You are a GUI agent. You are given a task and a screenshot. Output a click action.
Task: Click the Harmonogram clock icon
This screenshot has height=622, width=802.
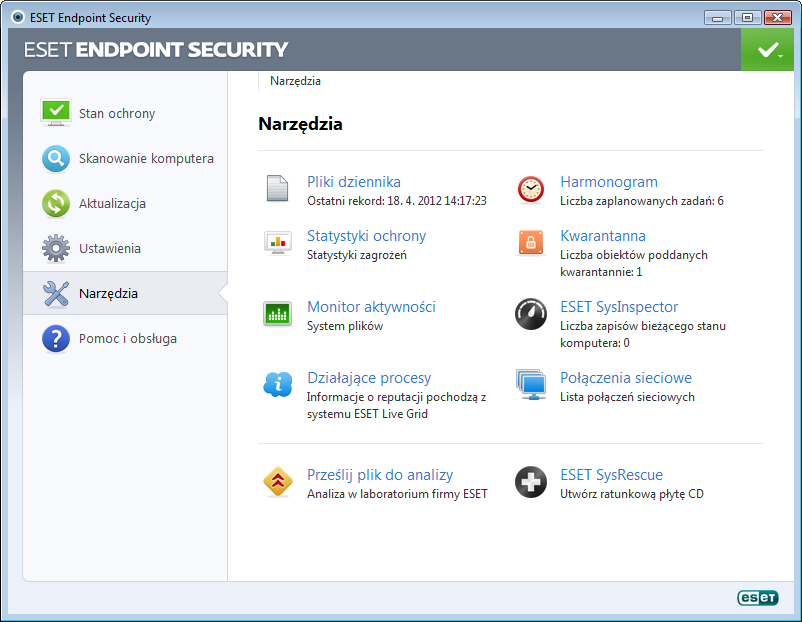[531, 189]
